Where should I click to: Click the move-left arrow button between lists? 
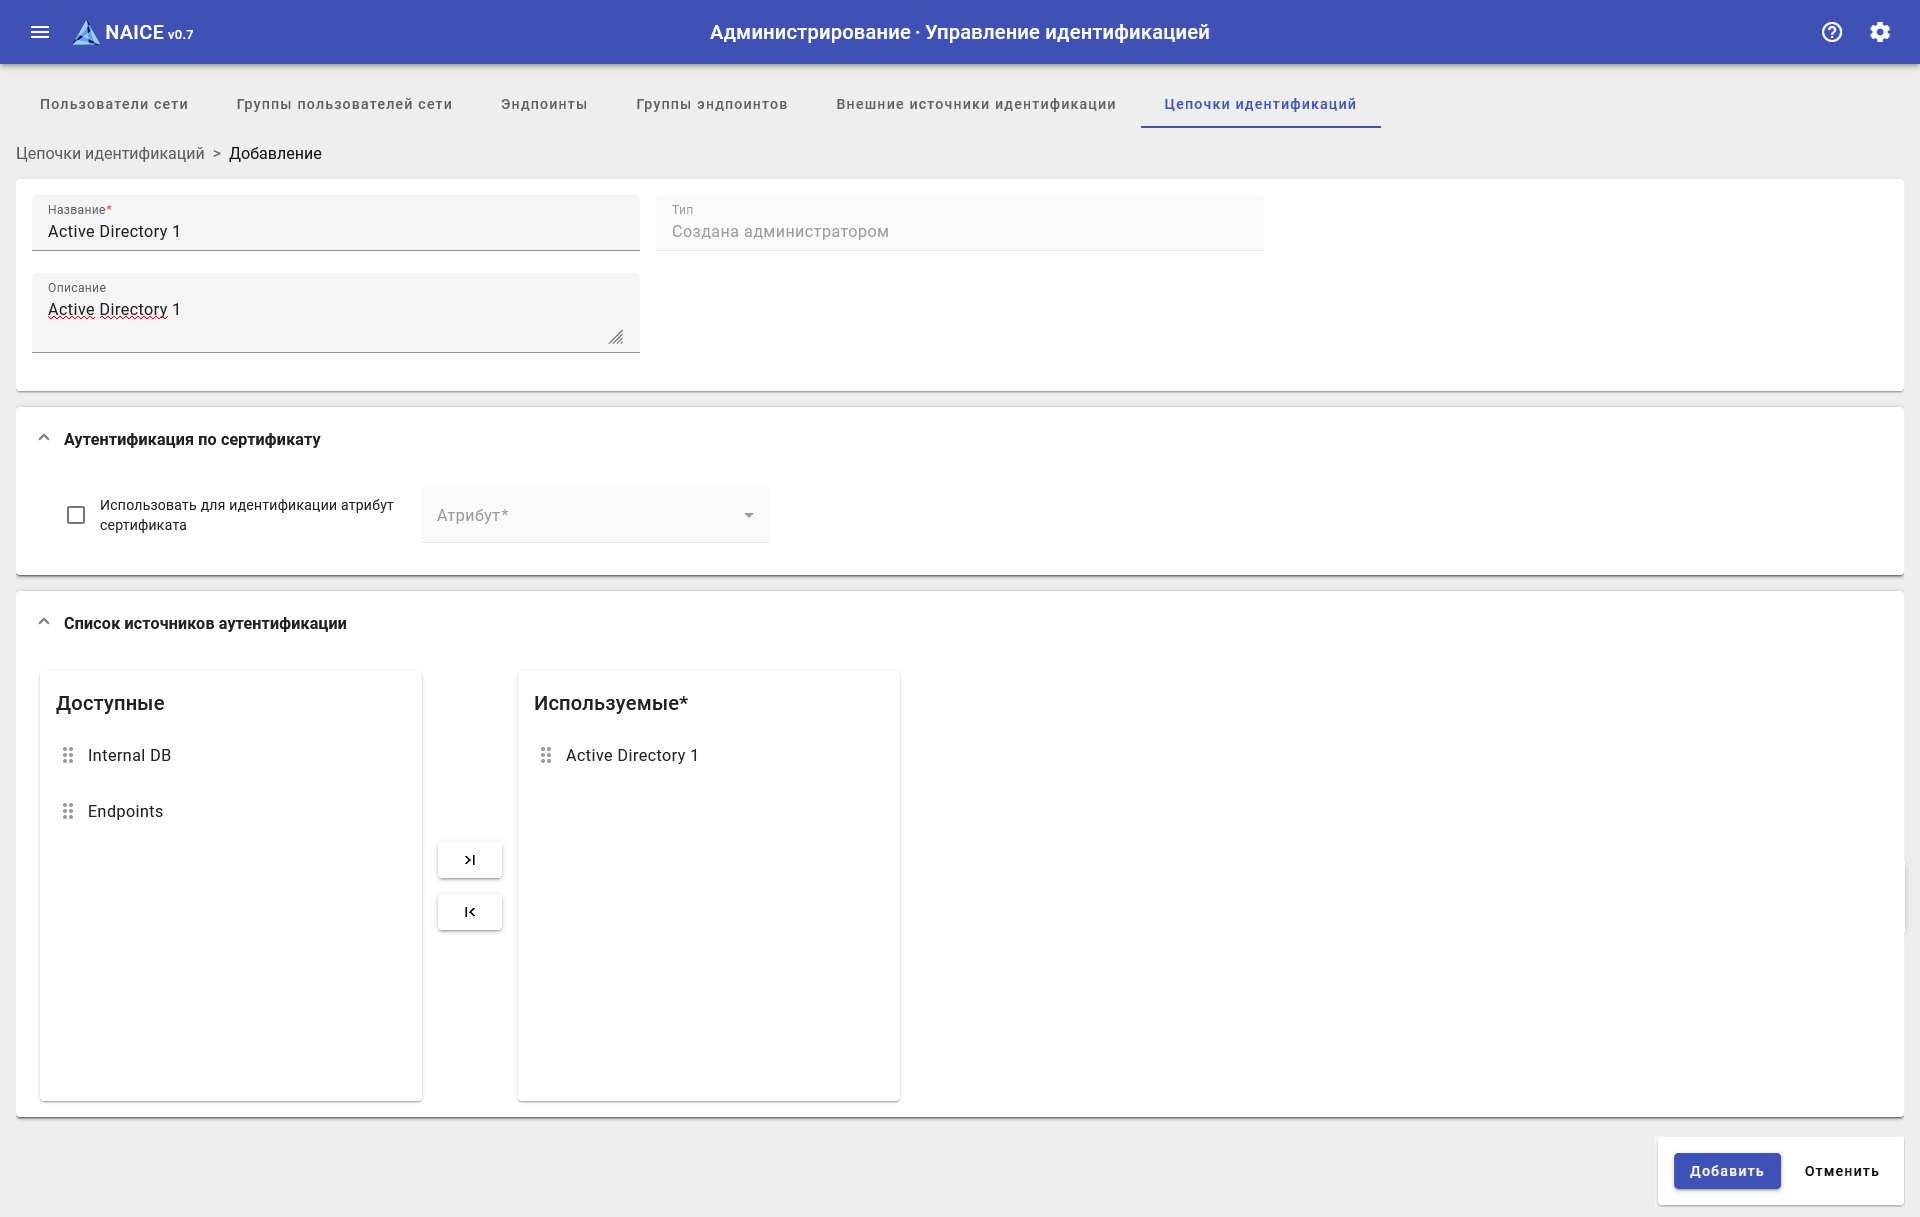click(470, 912)
